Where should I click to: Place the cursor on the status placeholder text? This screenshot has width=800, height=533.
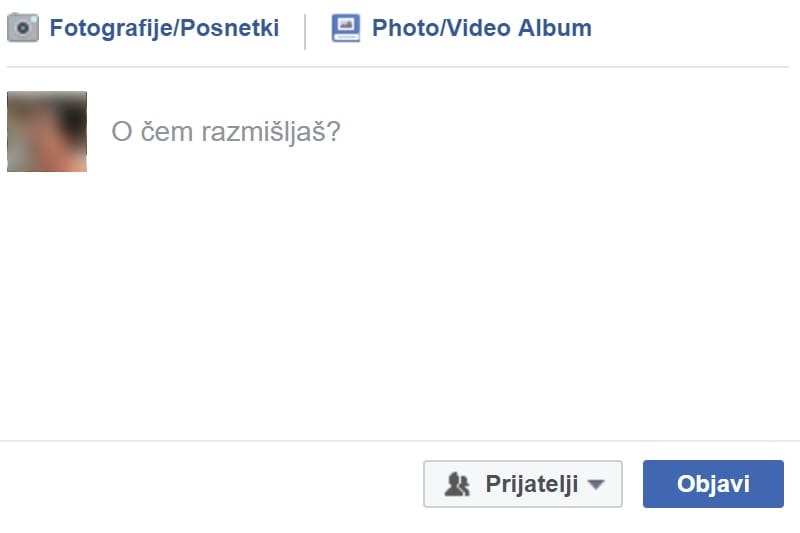tap(226, 132)
